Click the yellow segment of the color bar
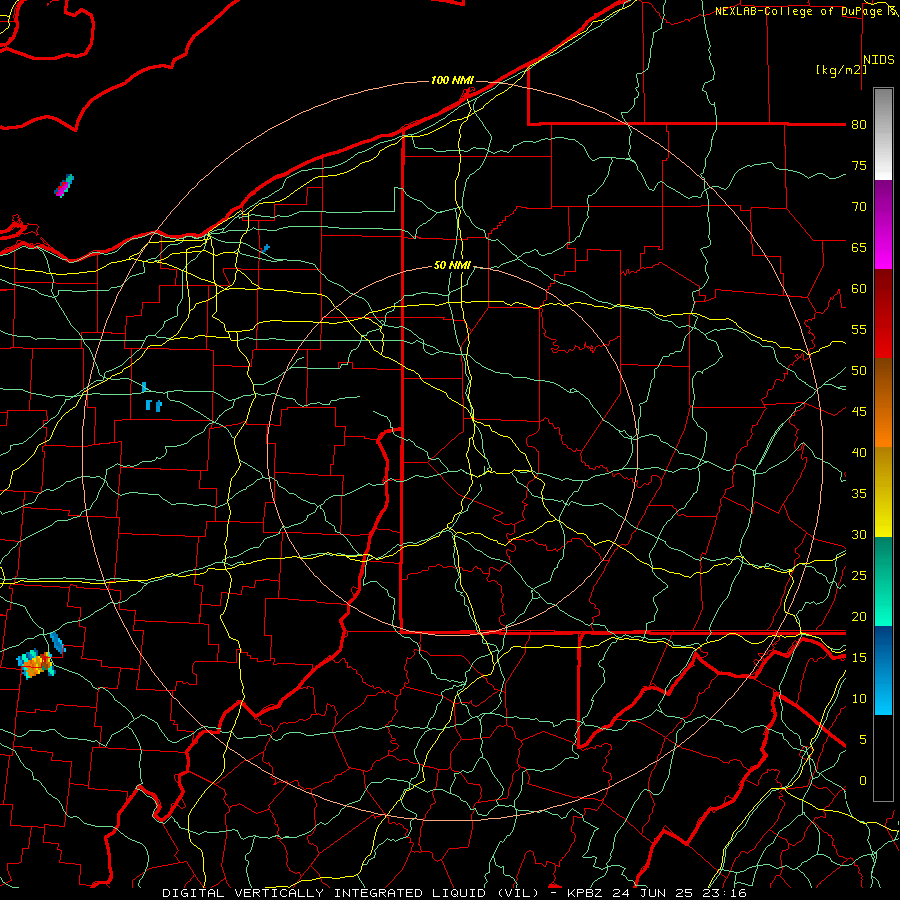900x900 pixels. [x=883, y=492]
